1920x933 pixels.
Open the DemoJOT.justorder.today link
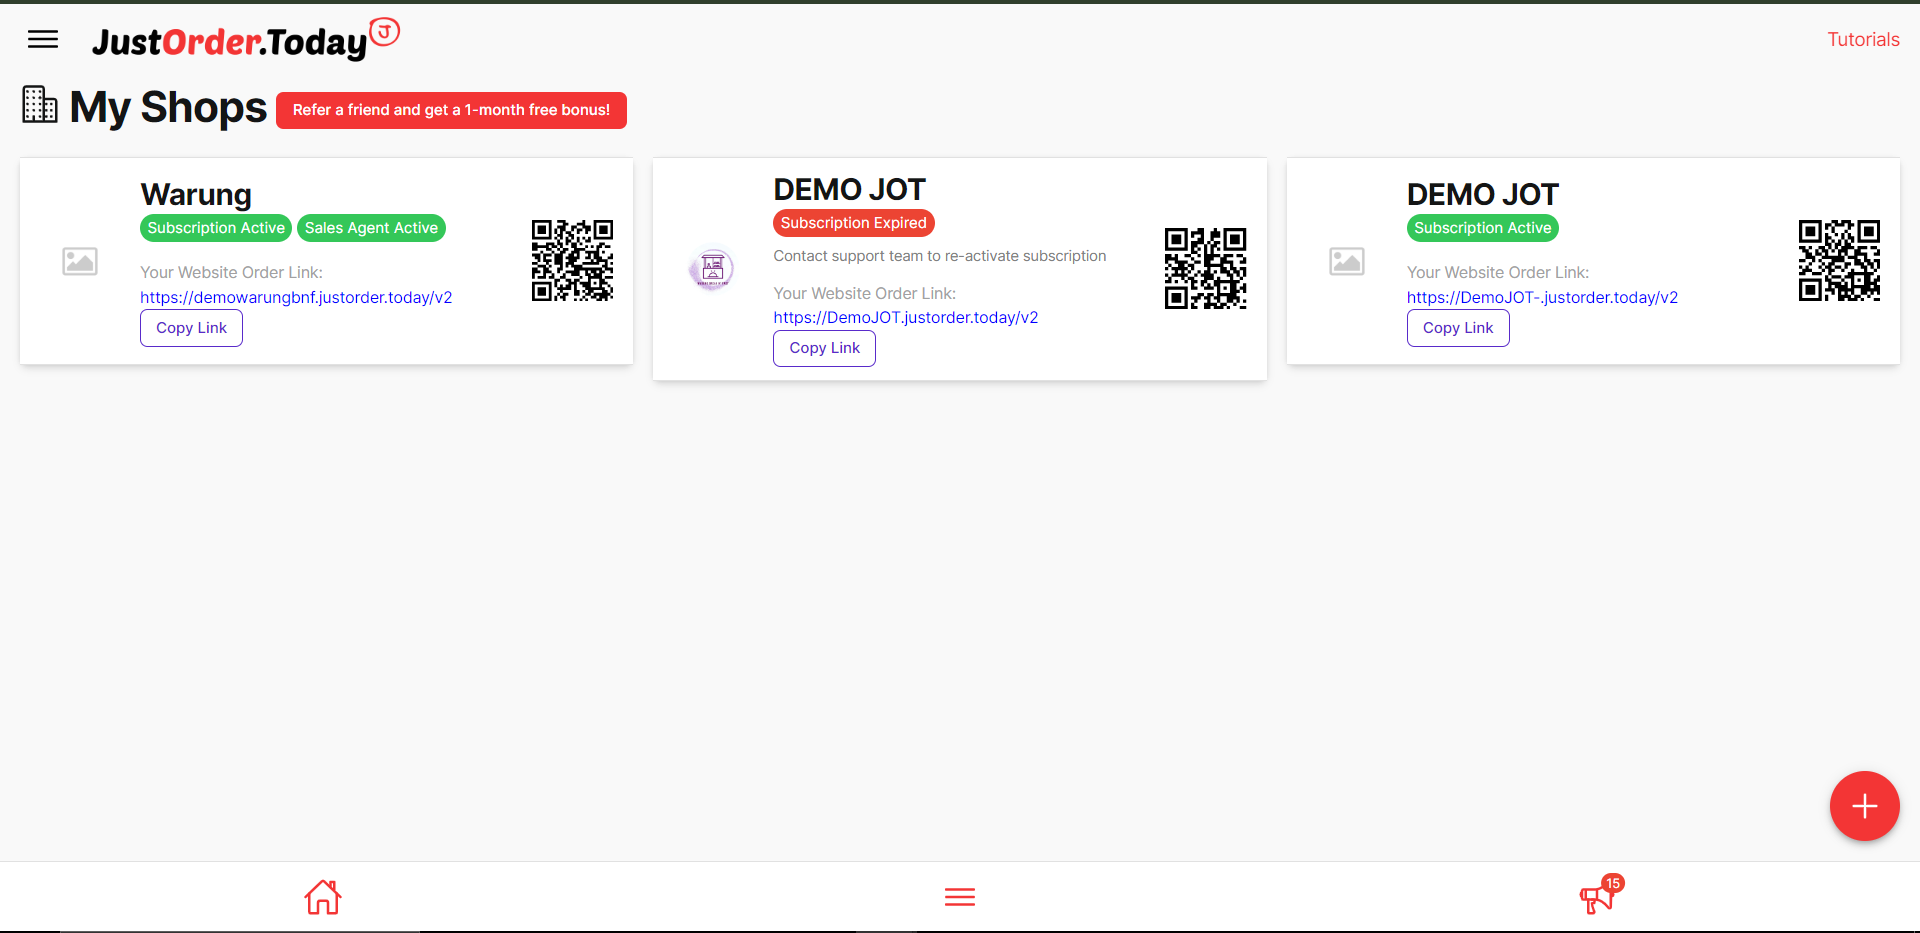(x=906, y=317)
